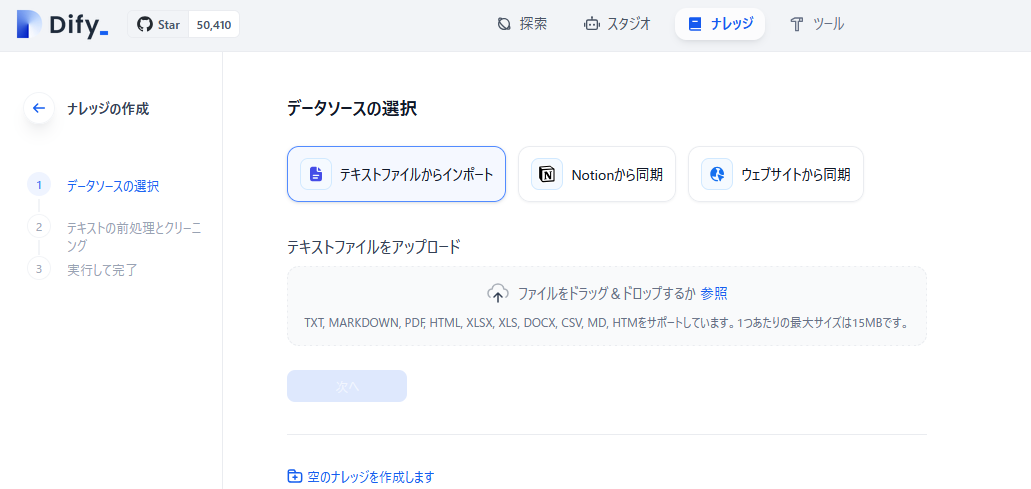Click the Dify logo

pyautogui.click(x=62, y=24)
